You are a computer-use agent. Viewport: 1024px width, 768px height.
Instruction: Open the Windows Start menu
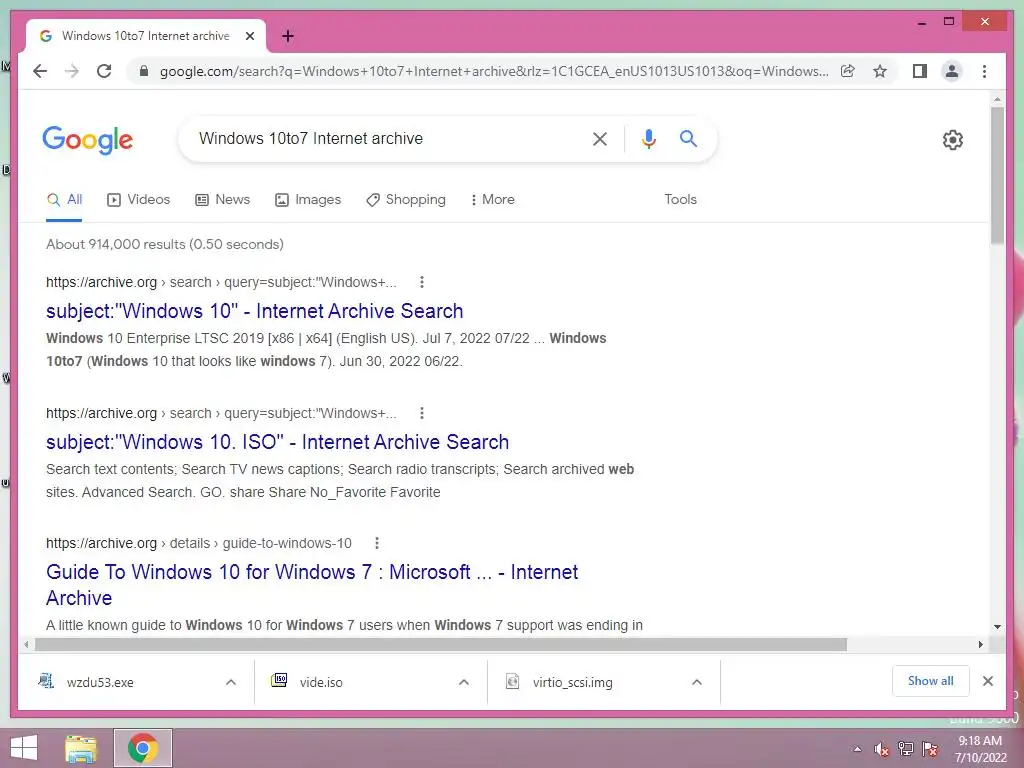[x=24, y=748]
